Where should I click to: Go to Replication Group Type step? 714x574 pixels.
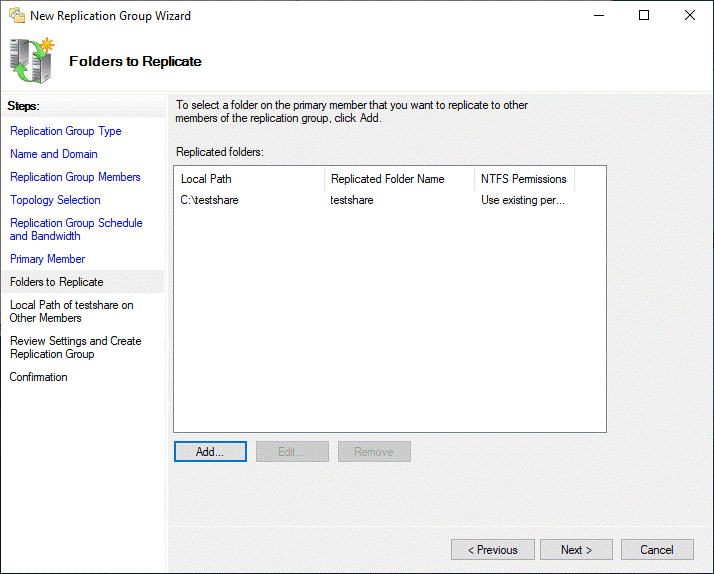(x=66, y=131)
